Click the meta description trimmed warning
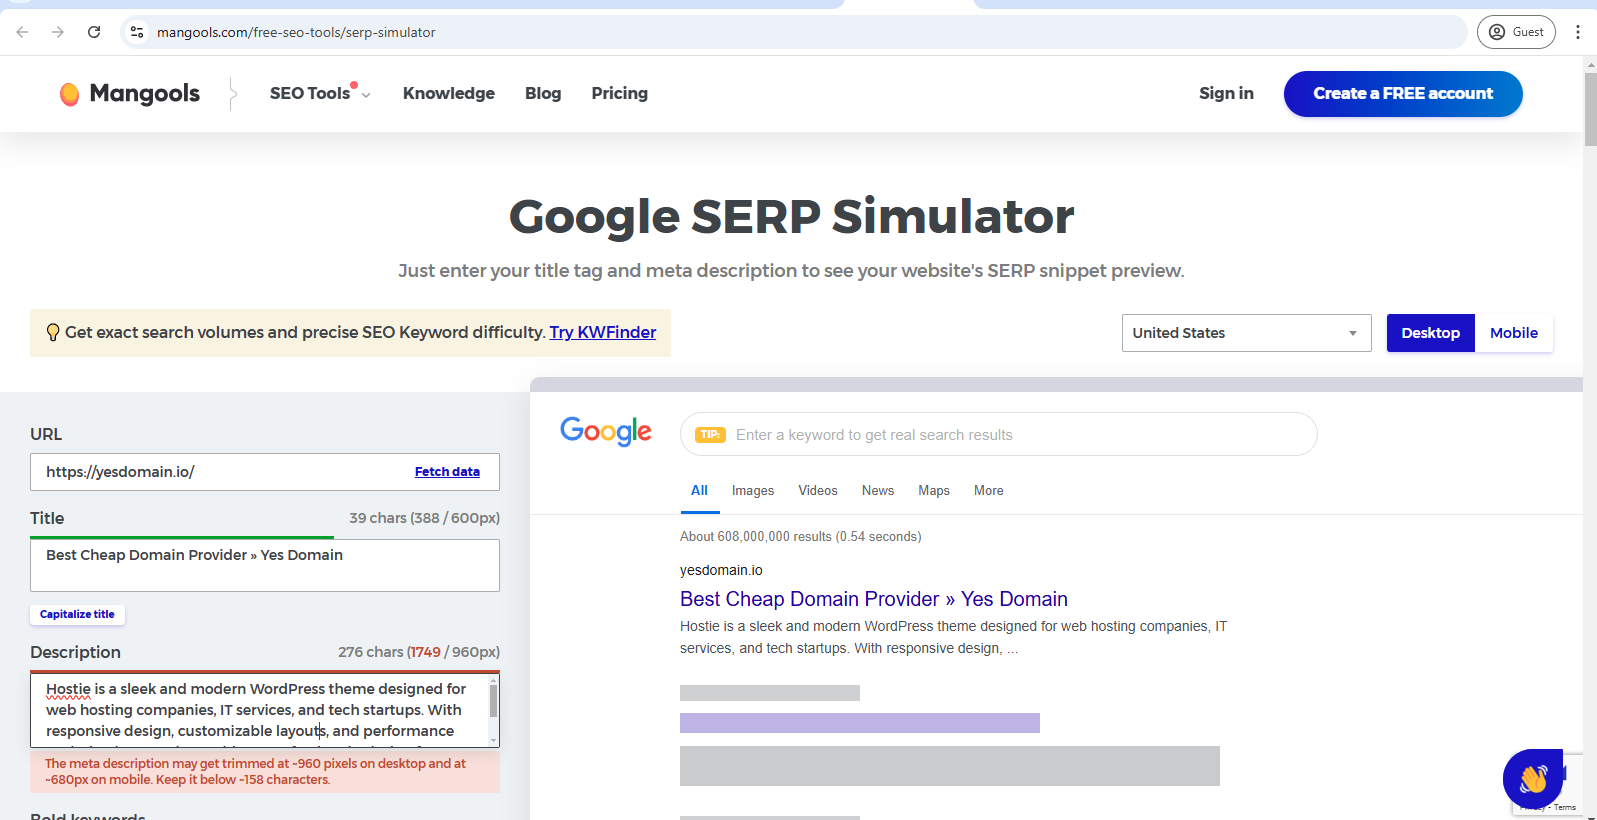The width and height of the screenshot is (1597, 820). pos(265,771)
